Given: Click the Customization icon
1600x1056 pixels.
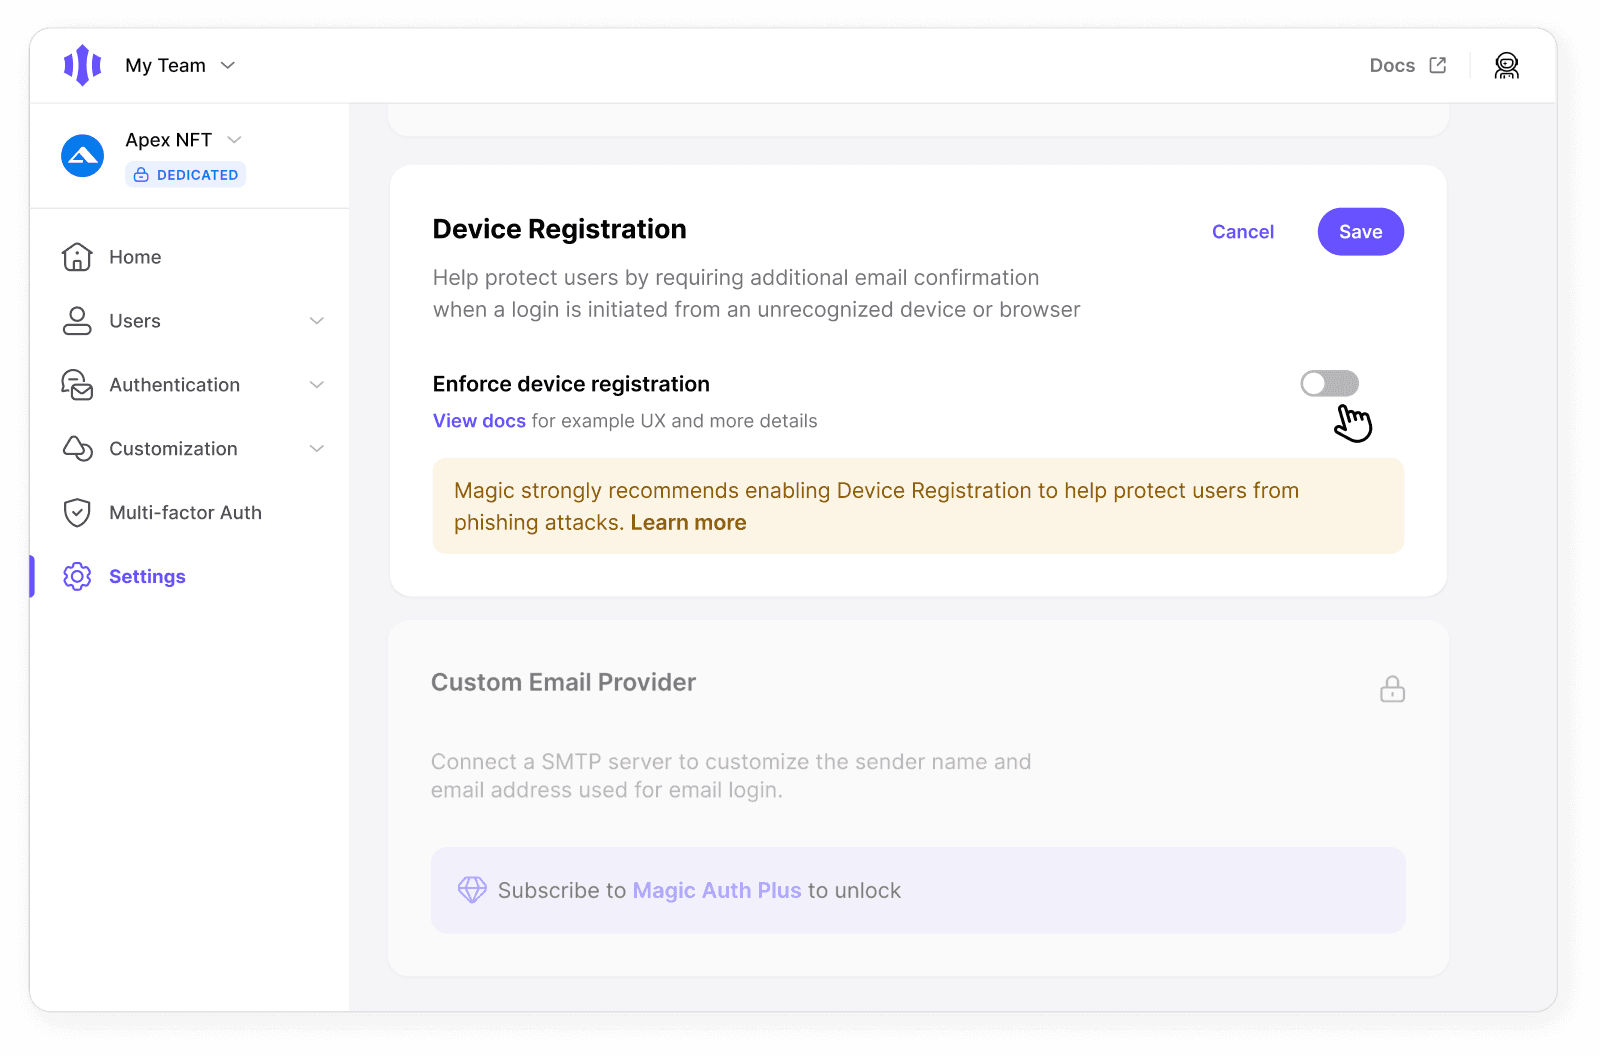Looking at the screenshot, I should pyautogui.click(x=77, y=449).
